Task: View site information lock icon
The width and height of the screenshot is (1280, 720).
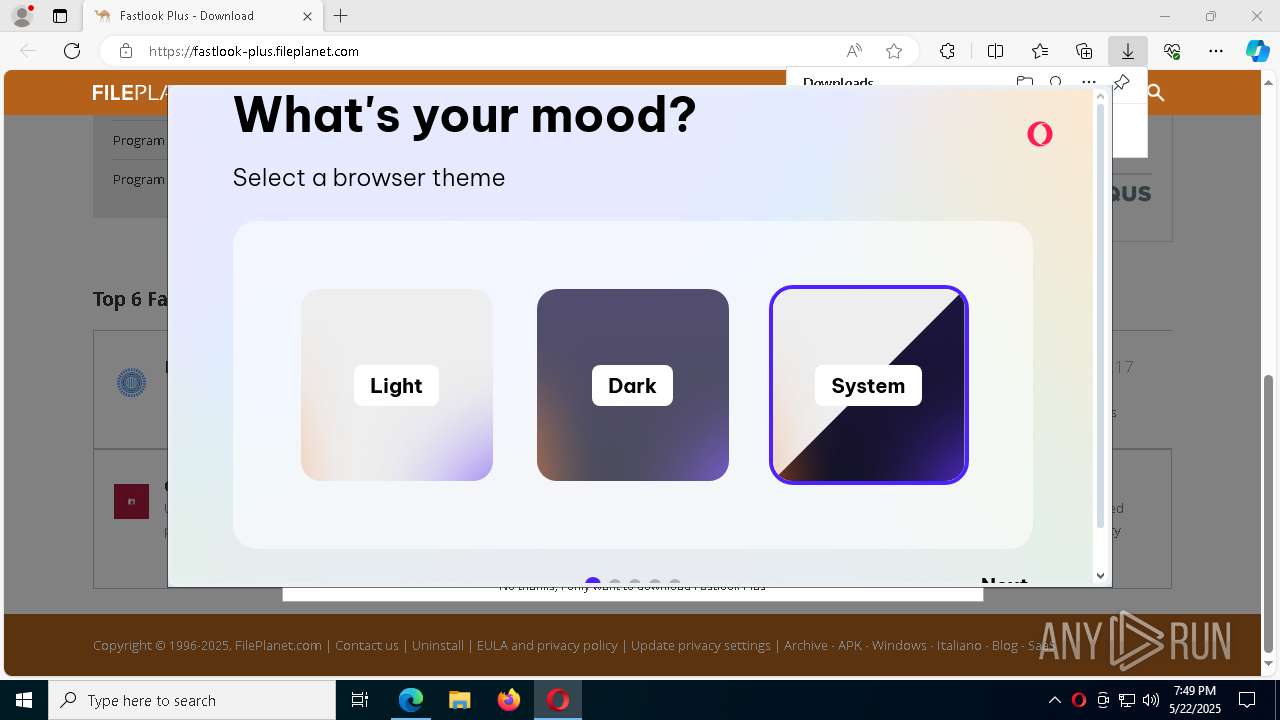Action: tap(125, 51)
